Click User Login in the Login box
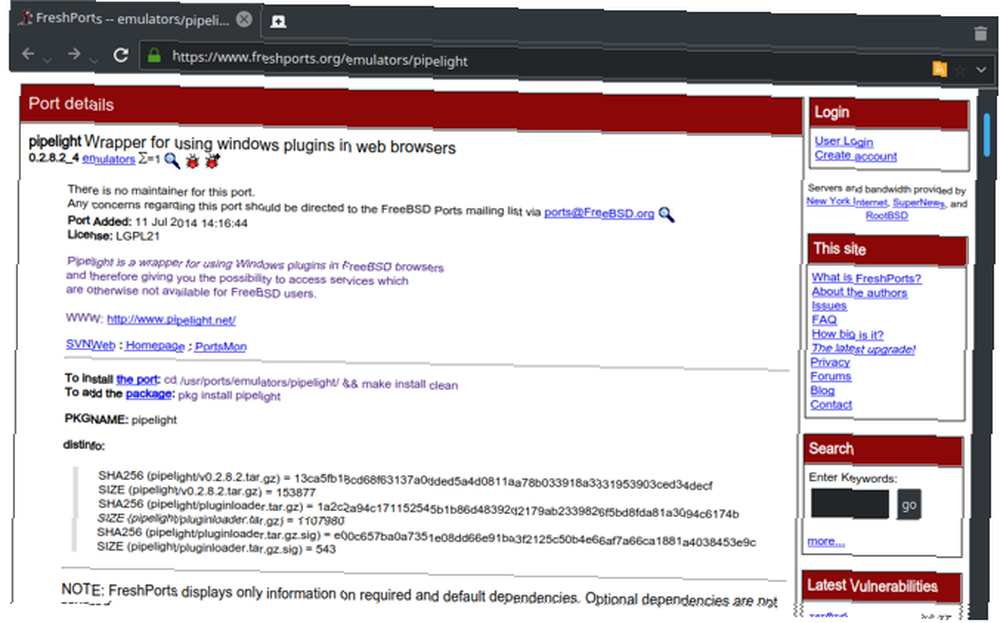Viewport: 1000px width, 623px height. (844, 141)
